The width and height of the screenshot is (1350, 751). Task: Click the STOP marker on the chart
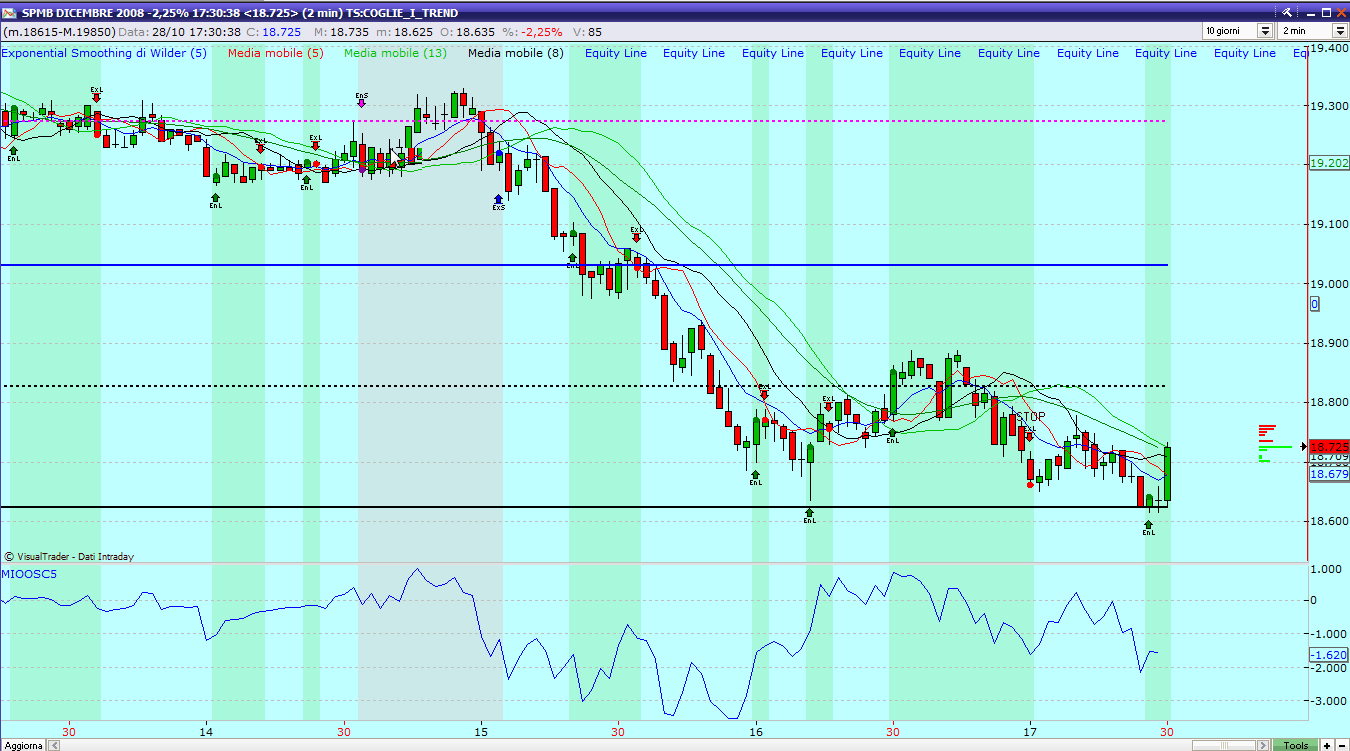coord(1030,417)
